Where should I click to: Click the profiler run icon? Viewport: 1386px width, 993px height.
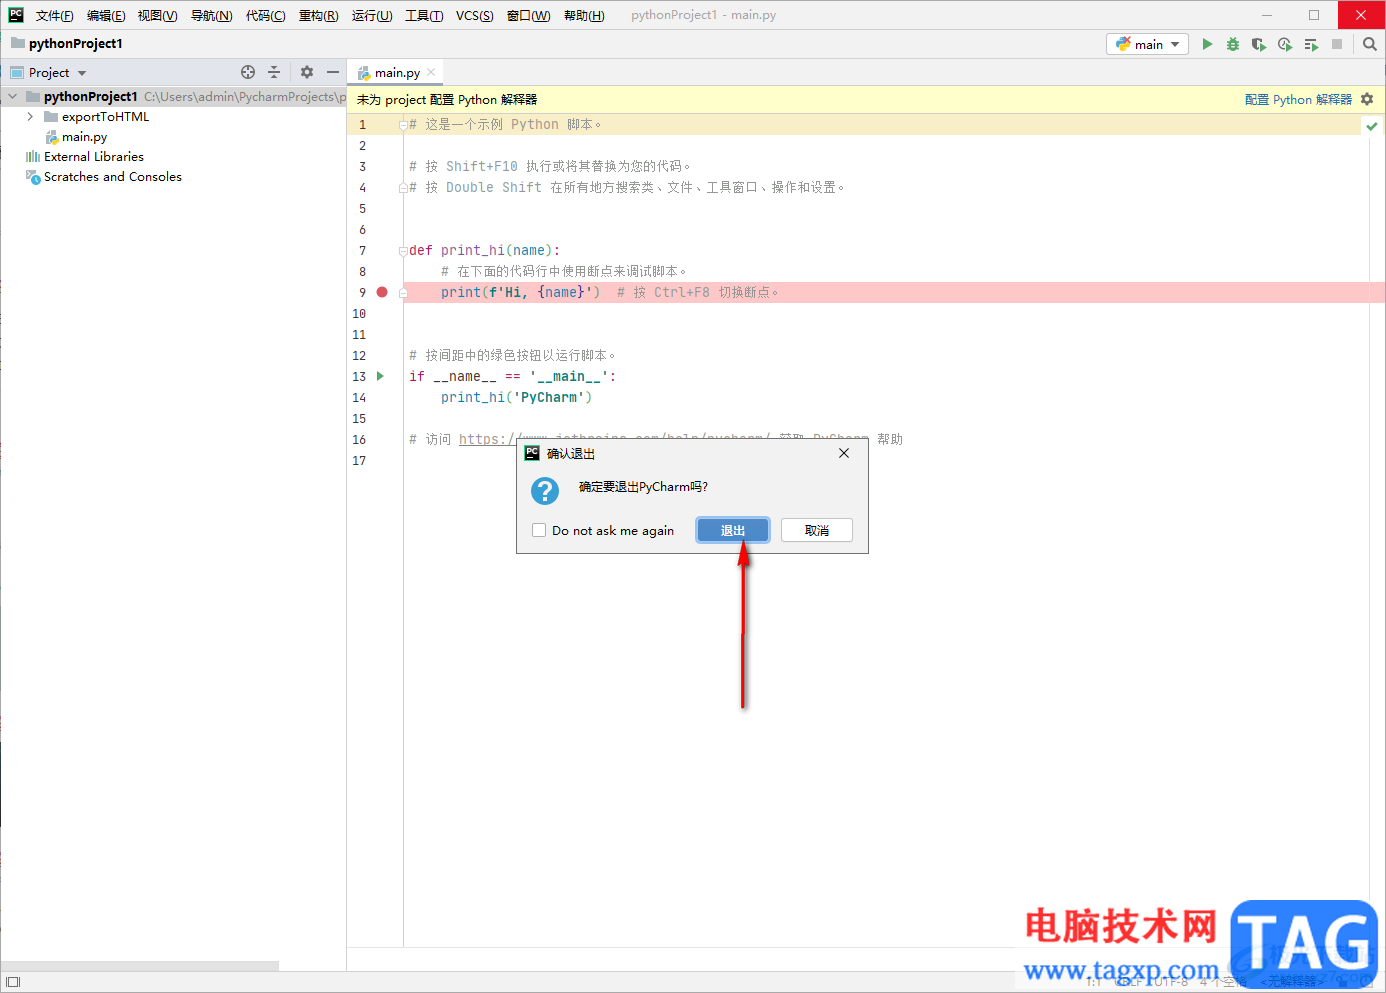click(1285, 44)
